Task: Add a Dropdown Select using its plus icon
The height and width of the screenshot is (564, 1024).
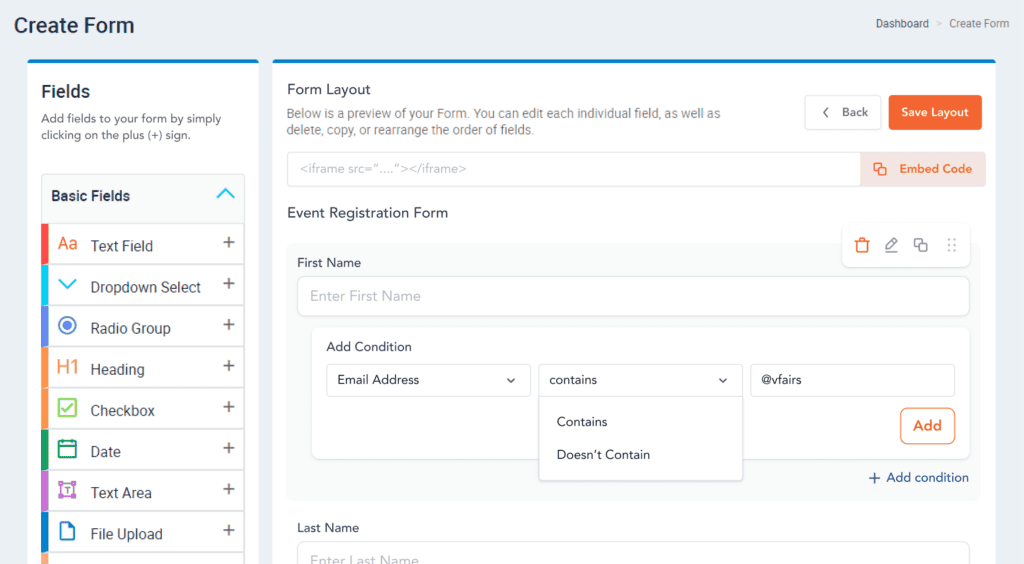Action: click(x=229, y=284)
